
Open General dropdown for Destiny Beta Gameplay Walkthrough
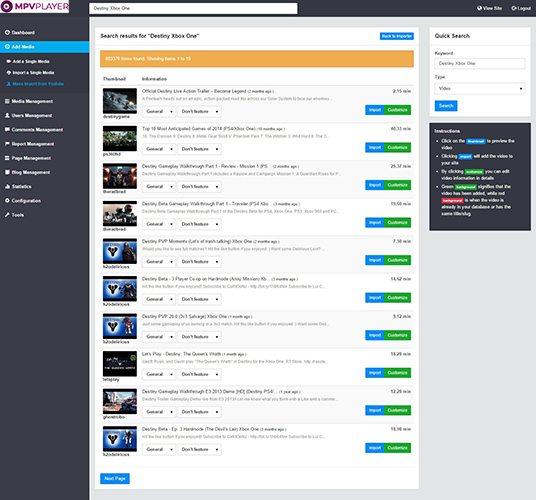(x=159, y=224)
